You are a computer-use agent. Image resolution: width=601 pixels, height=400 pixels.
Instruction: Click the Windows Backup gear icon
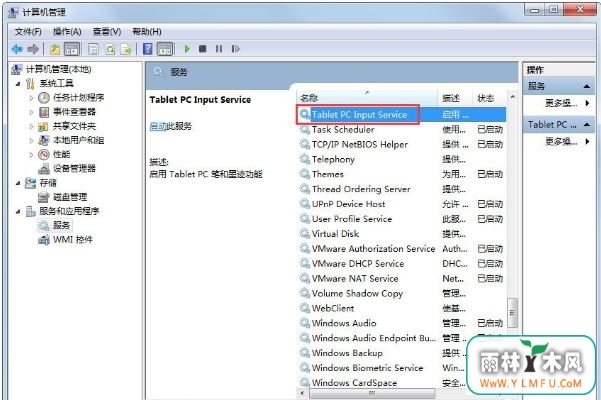tap(305, 353)
